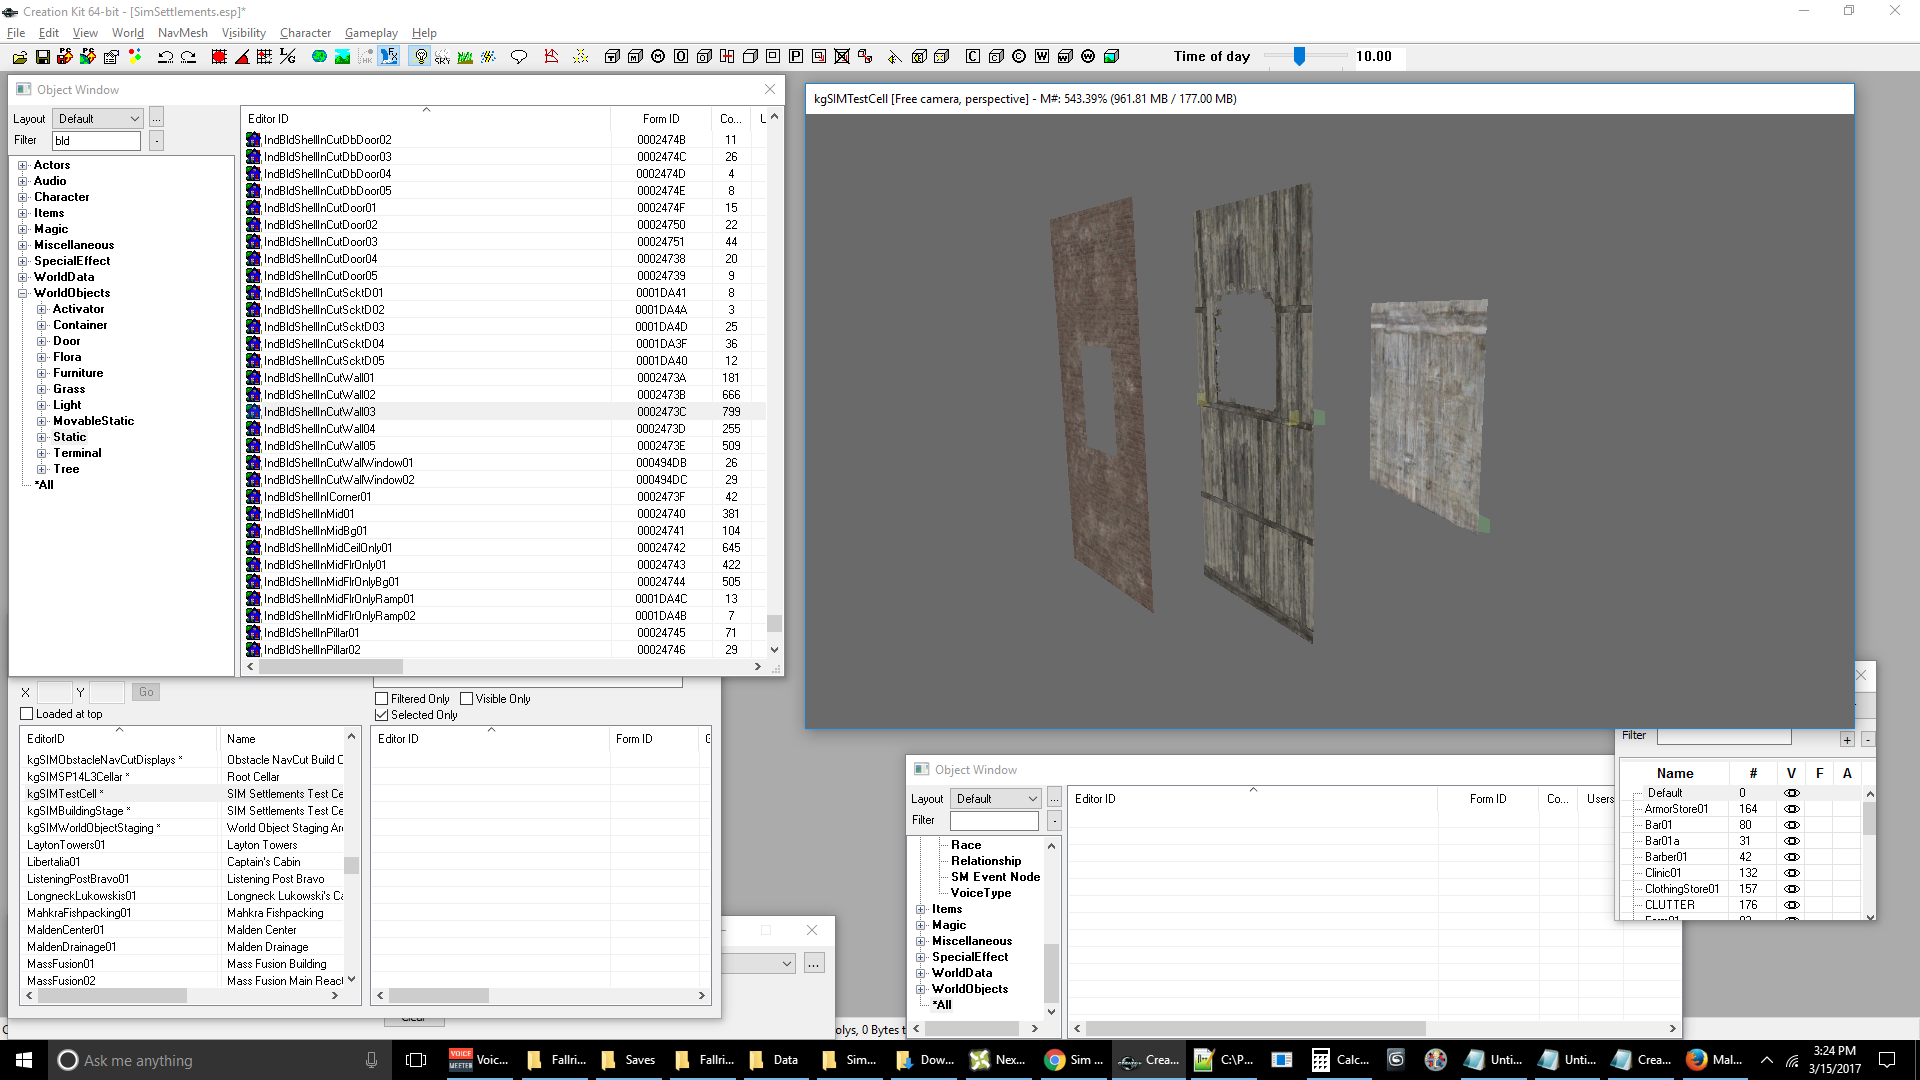Enable the Filtered Only checkbox

[x=381, y=699]
